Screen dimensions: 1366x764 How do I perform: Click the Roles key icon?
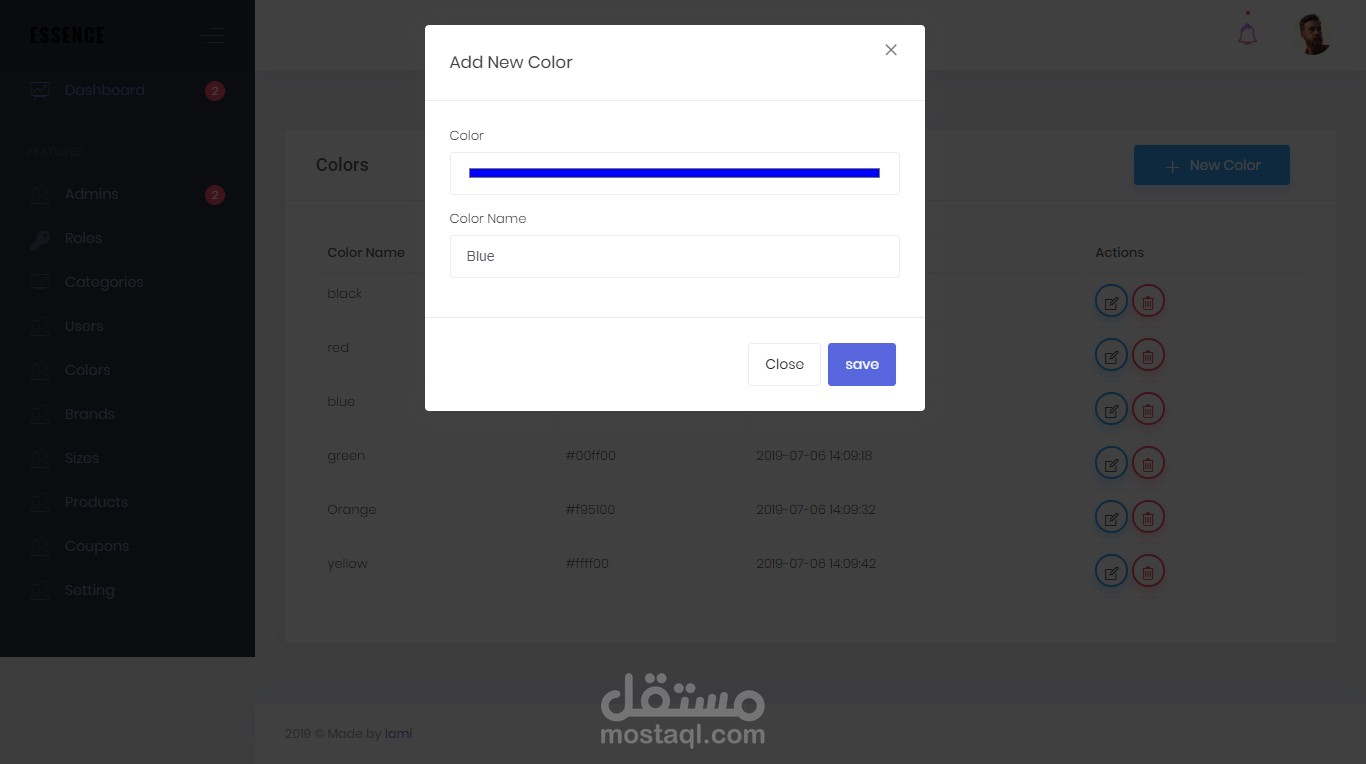pos(39,239)
